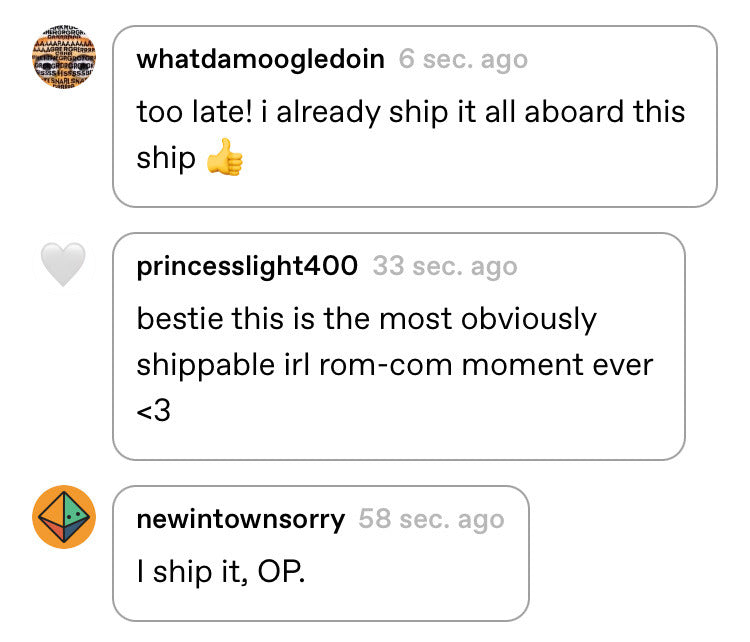The height and width of the screenshot is (642, 750).
Task: Click the '<3' text in princesslight400's reply
Action: coord(154,411)
